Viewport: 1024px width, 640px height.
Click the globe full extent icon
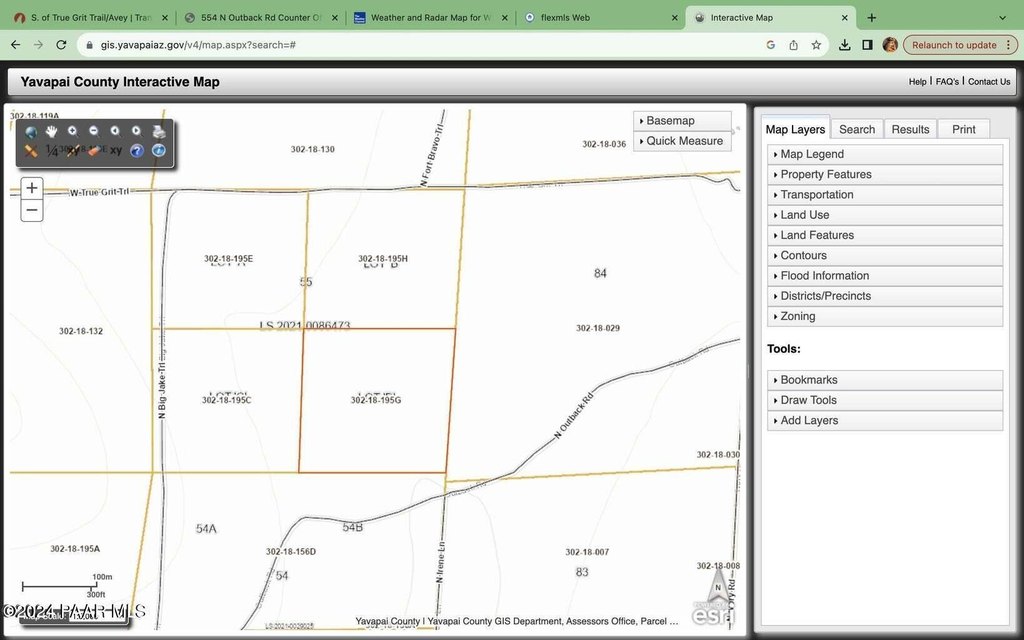(x=31, y=132)
